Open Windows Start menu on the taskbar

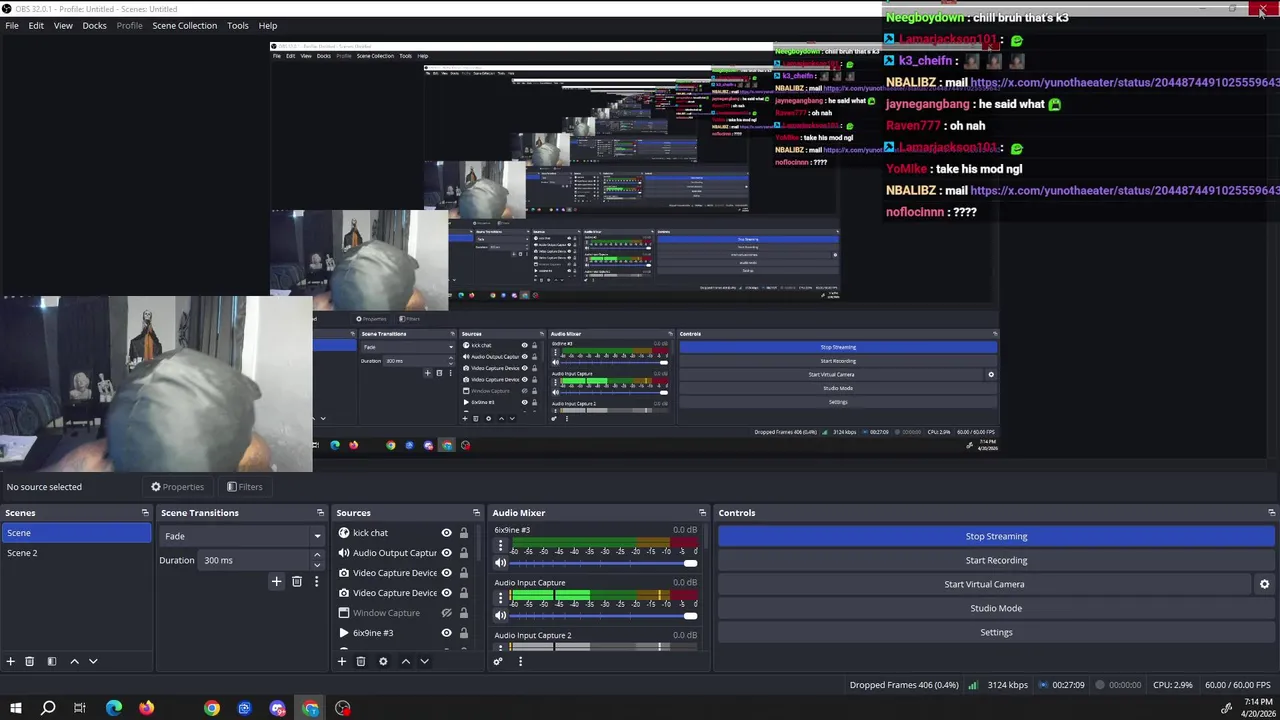click(x=15, y=708)
